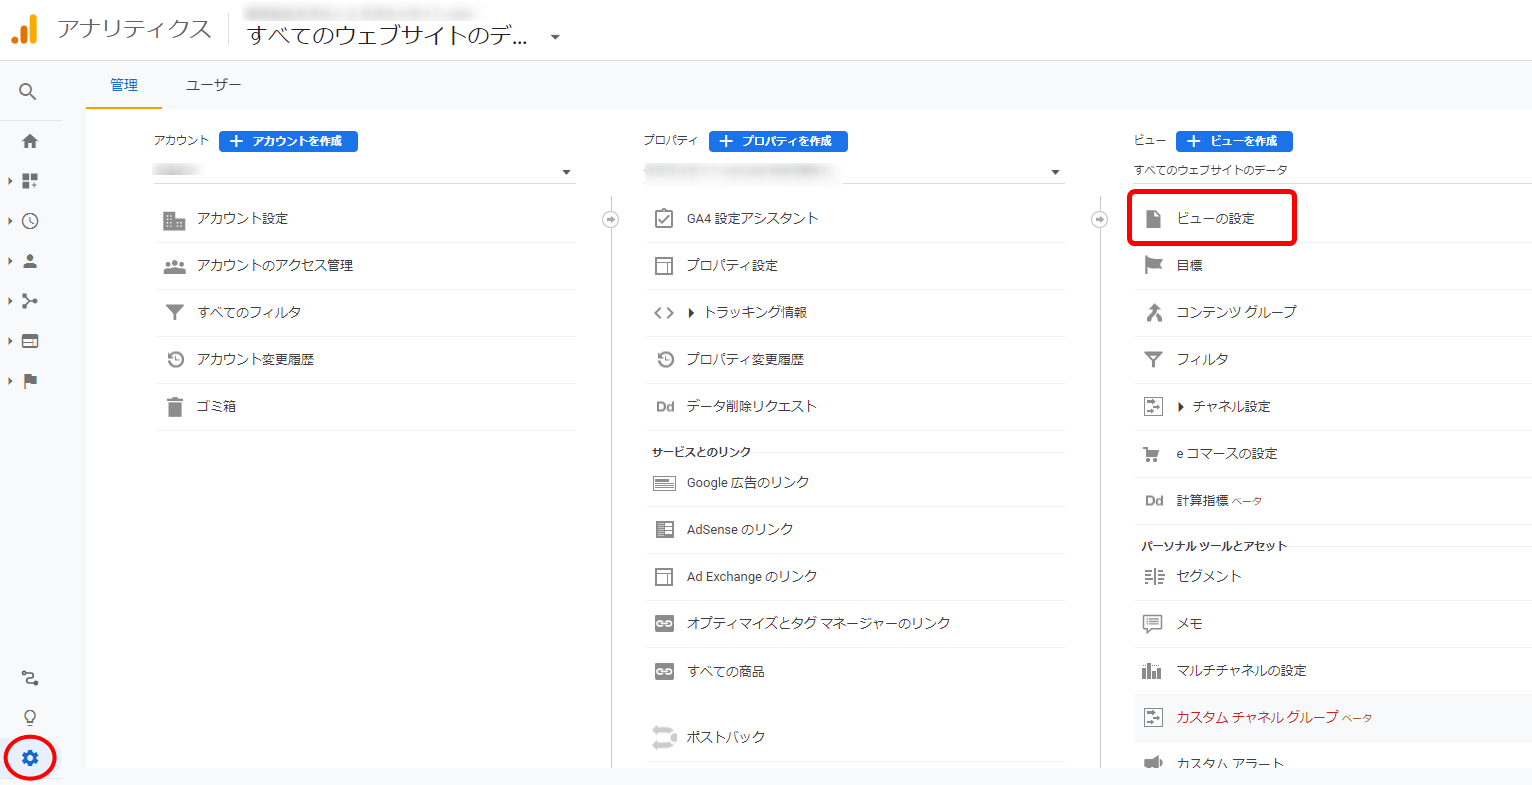Click the Dd icon beside データ削除リクエスト
1532x785 pixels.
pyautogui.click(x=665, y=407)
